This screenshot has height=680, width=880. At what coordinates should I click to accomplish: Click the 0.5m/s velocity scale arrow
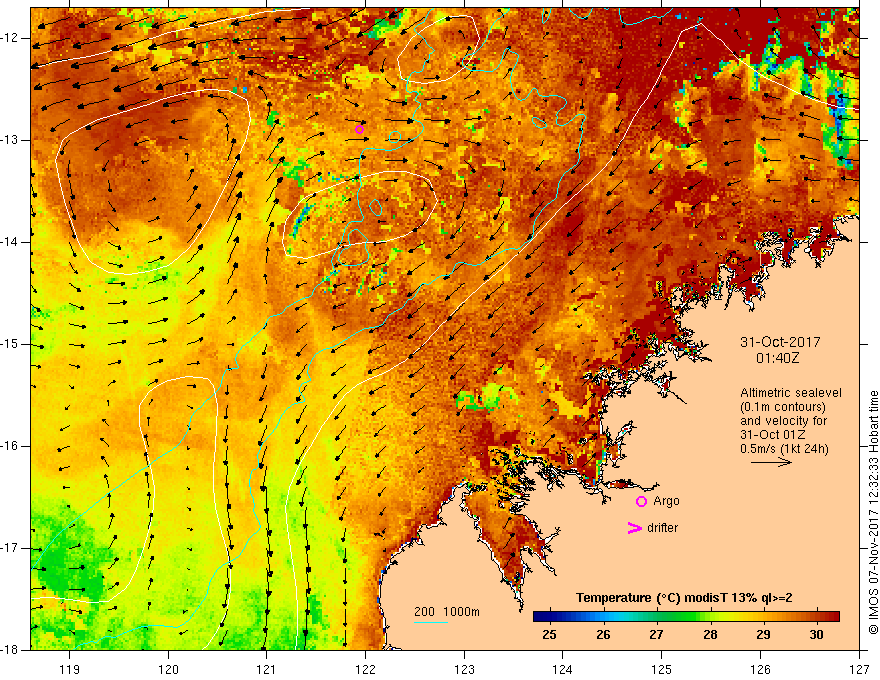pos(771,462)
